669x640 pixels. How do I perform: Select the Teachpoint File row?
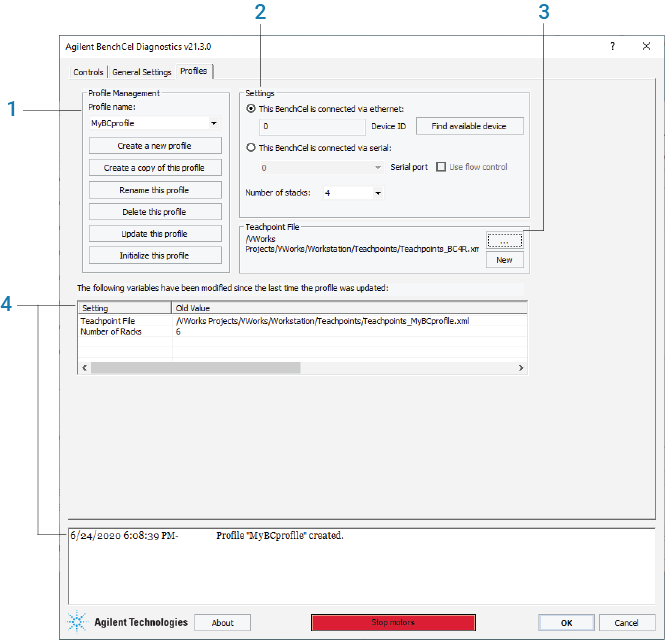point(302,321)
